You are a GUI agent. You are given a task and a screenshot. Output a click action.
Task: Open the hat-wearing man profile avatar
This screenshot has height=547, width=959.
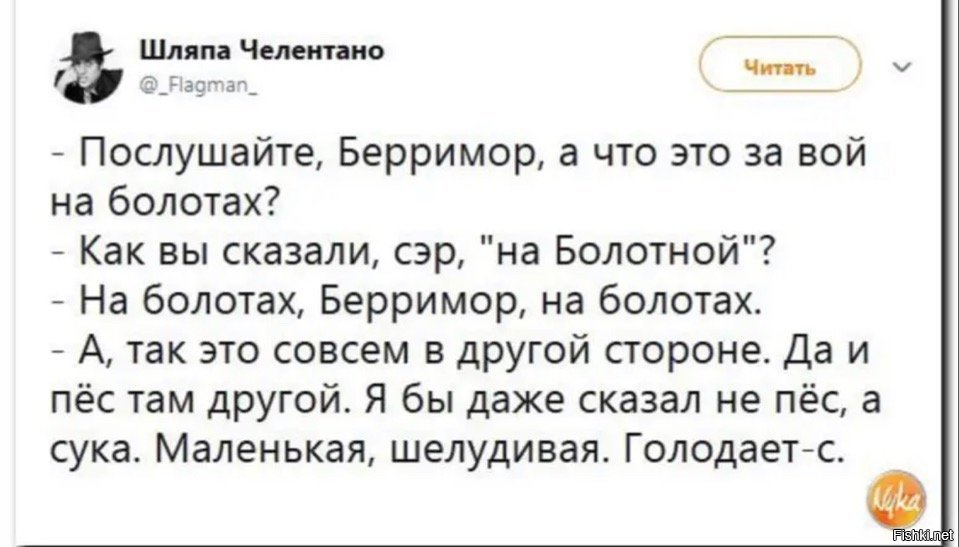pos(87,68)
